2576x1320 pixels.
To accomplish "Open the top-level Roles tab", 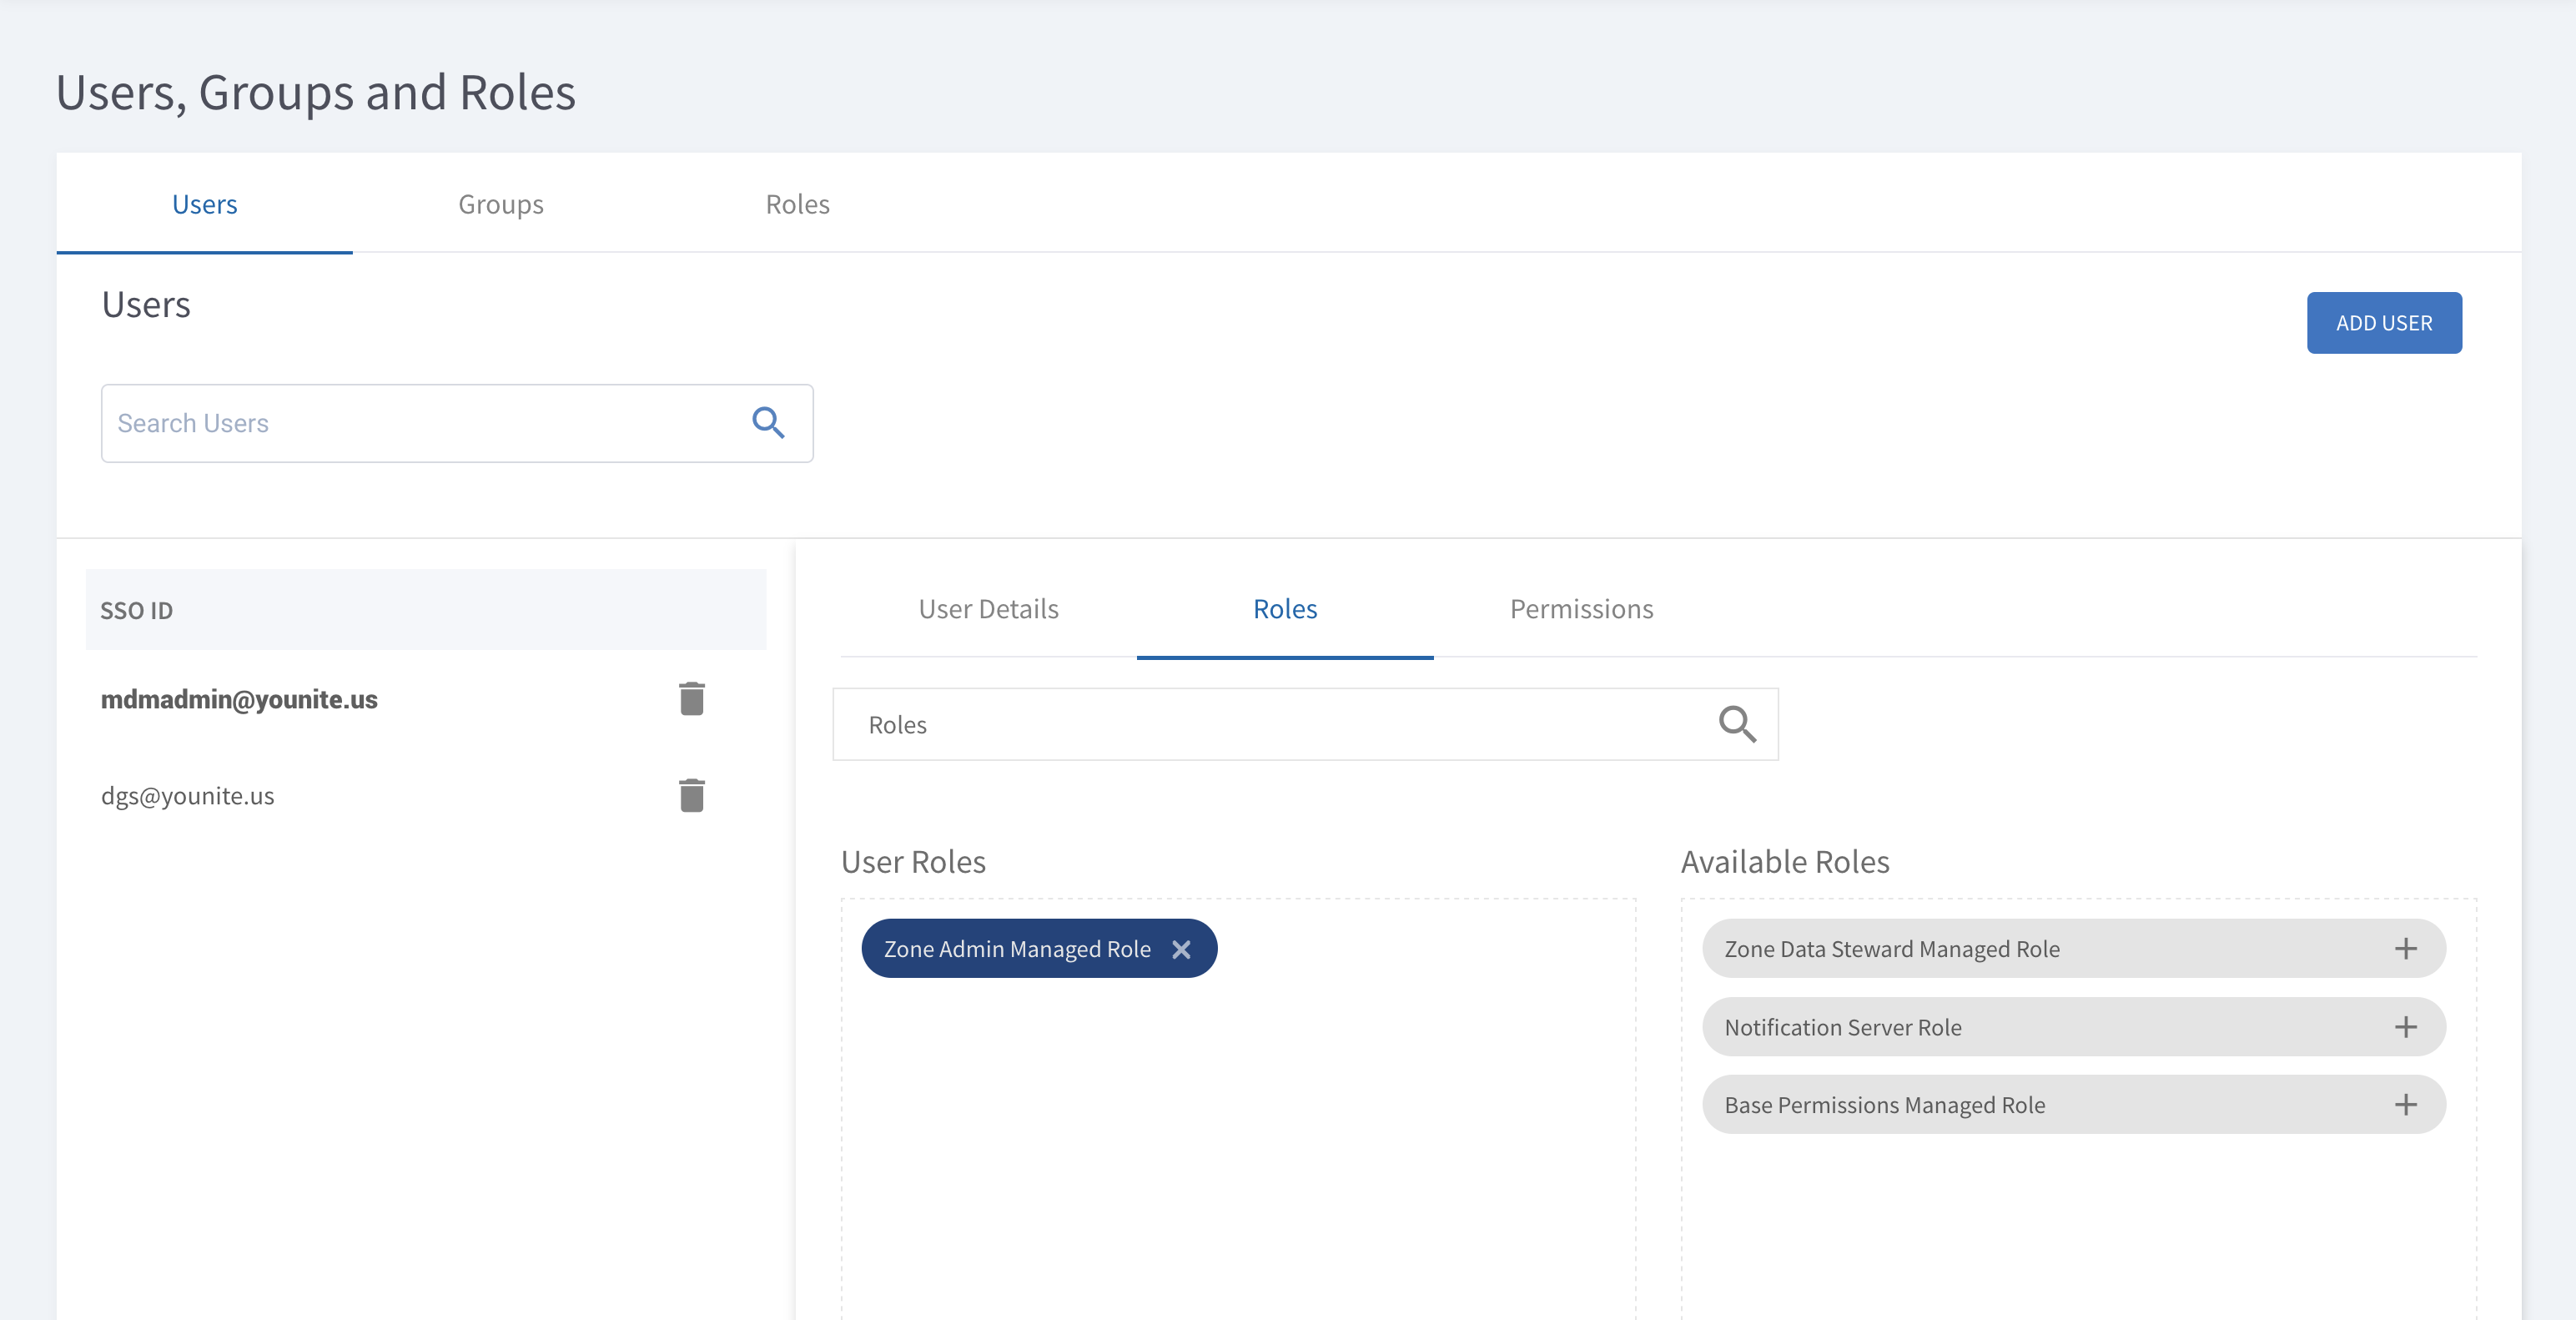I will (x=797, y=204).
